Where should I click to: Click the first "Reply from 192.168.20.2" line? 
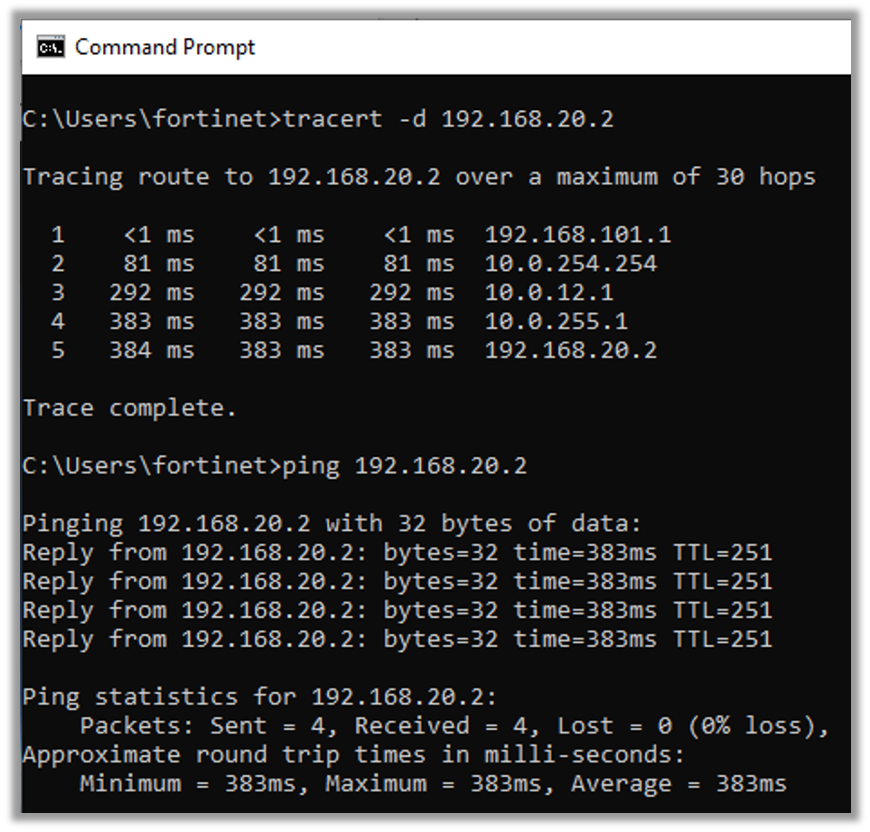(x=397, y=552)
